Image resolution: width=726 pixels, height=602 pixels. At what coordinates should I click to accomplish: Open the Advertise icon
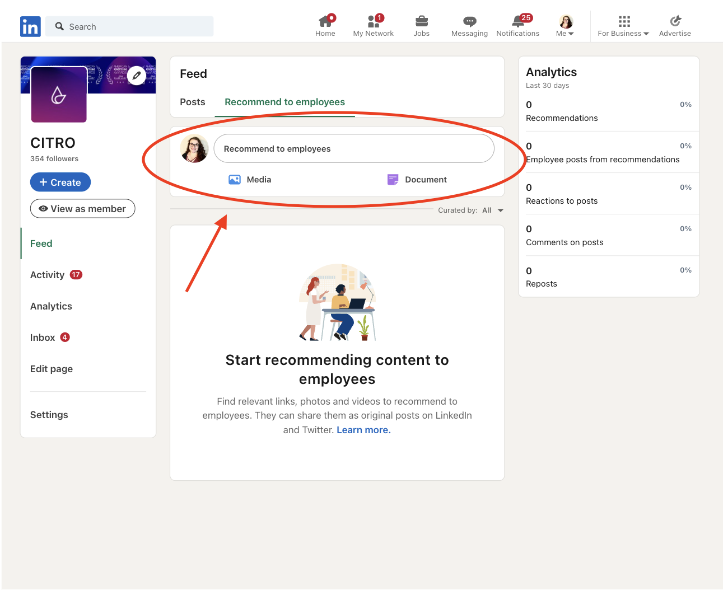click(675, 21)
